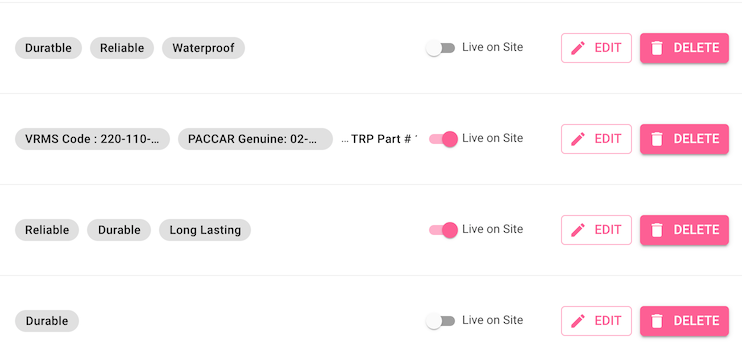This screenshot has height=362, width=742.
Task: Click trash icon in Long Lasting row
Action: [657, 230]
